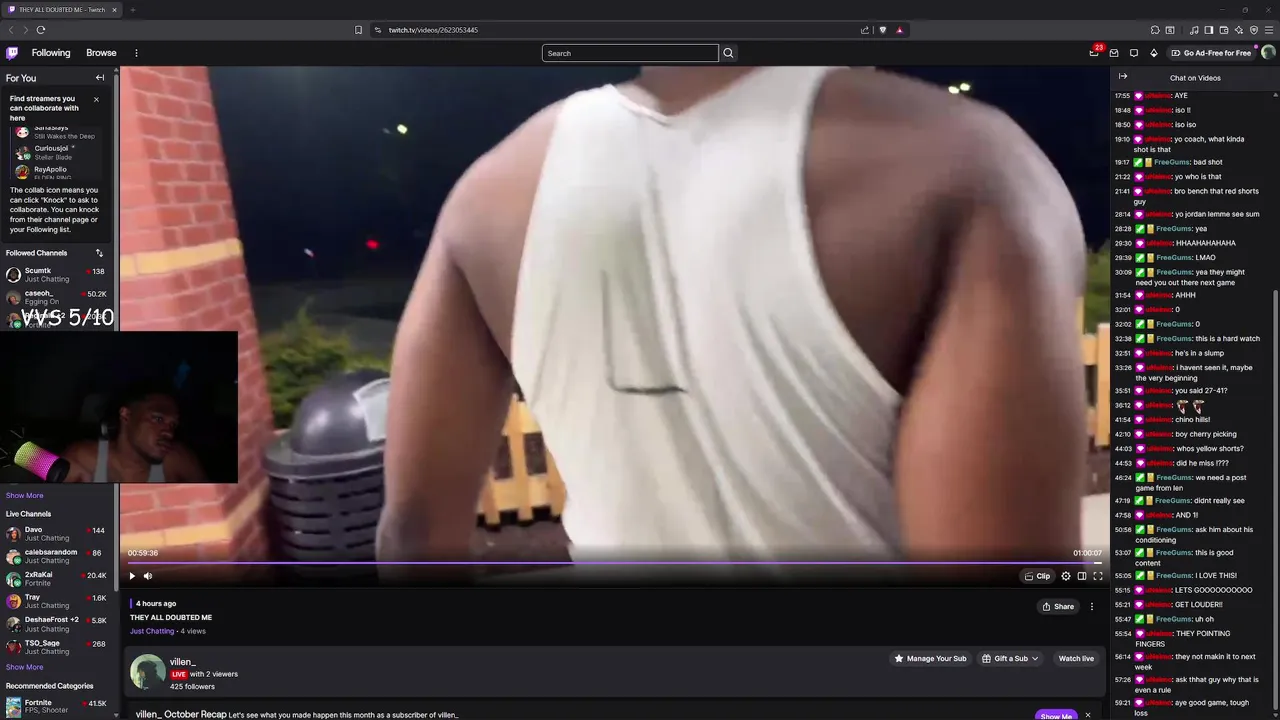Screen dimensions: 1280x720
Task: Reload the page in the browser
Action: click(41, 30)
